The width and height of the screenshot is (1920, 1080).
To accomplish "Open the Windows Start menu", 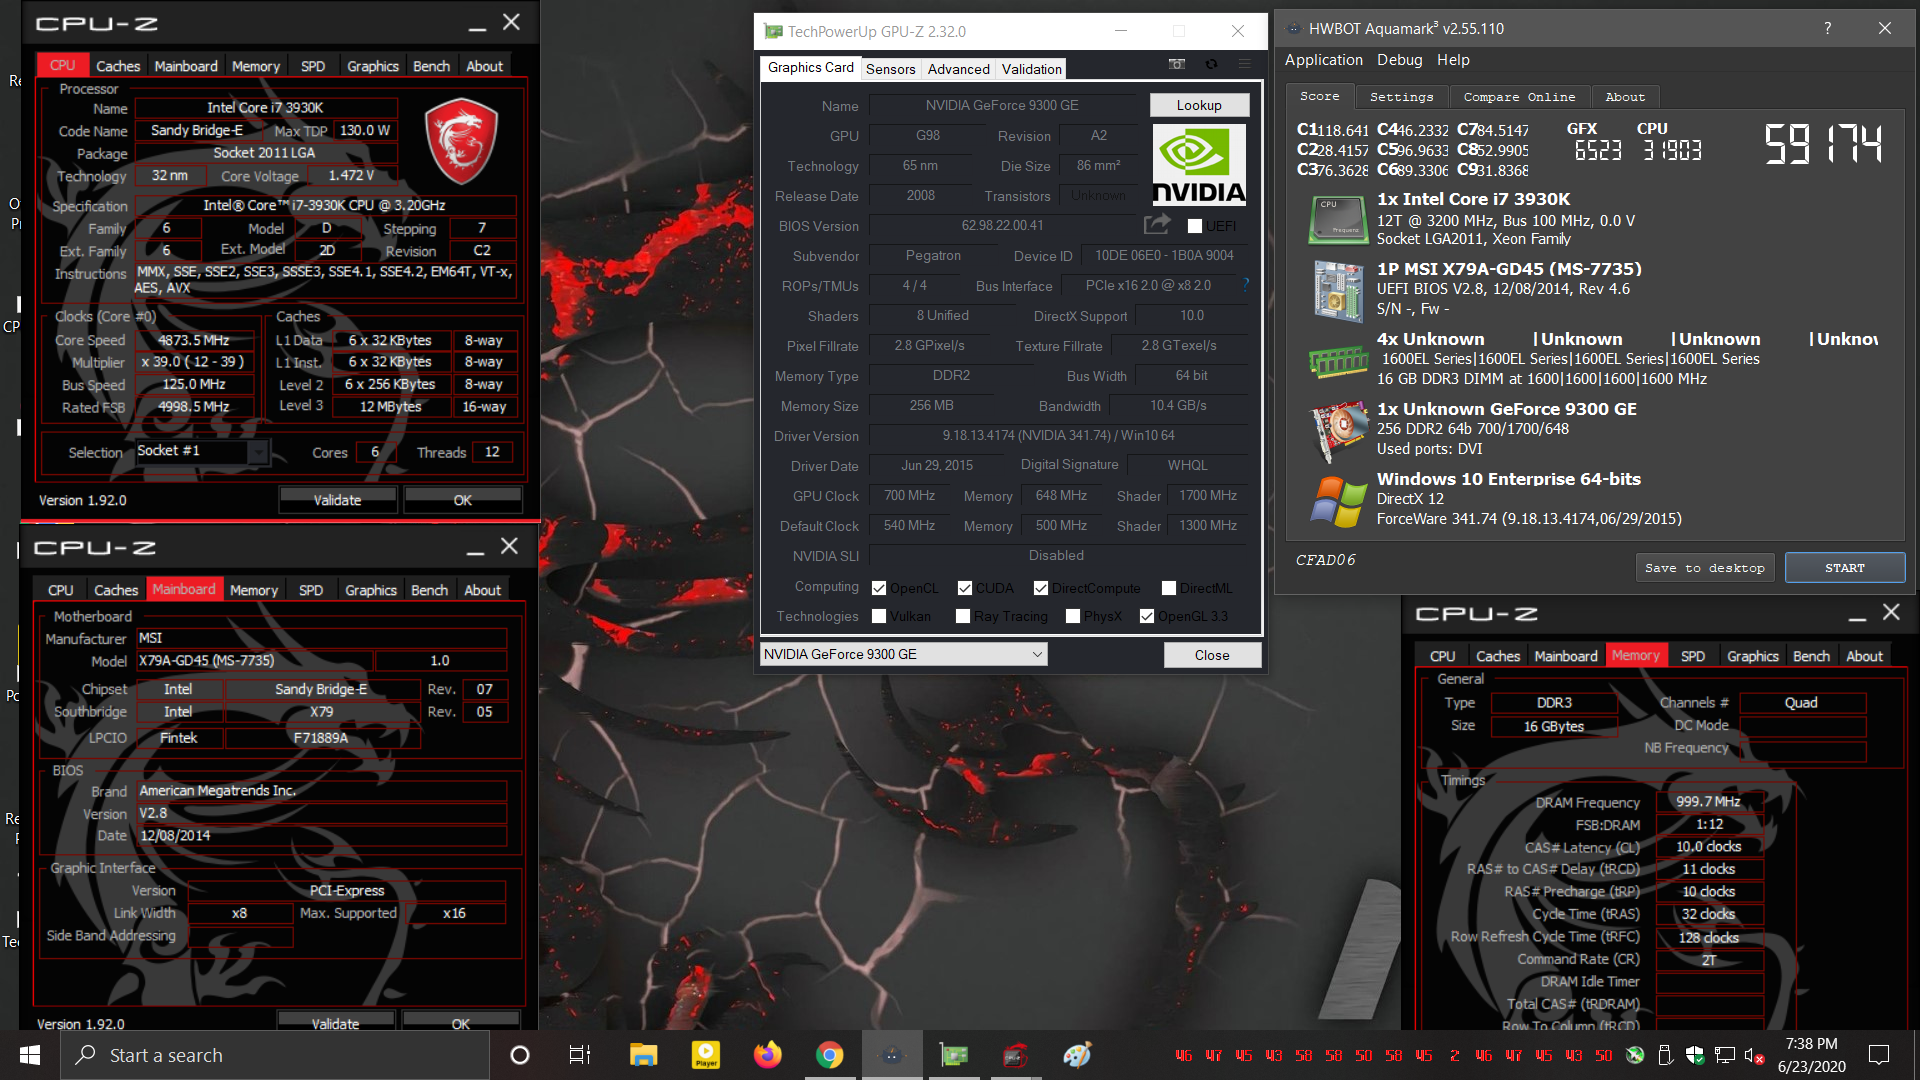I will tap(30, 1055).
